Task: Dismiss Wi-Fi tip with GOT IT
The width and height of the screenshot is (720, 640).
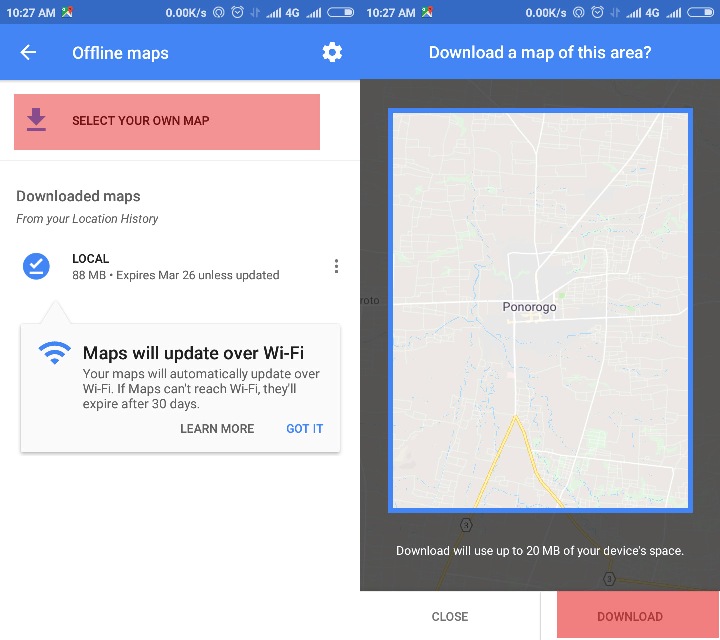Action: (x=304, y=428)
